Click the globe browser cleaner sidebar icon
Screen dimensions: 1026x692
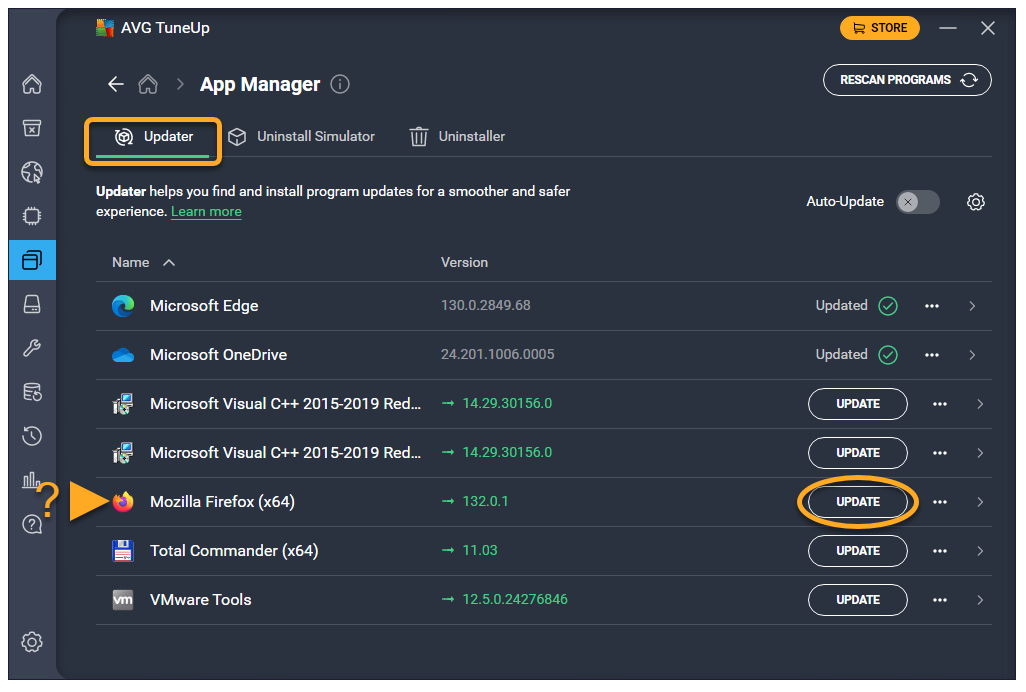[x=32, y=172]
